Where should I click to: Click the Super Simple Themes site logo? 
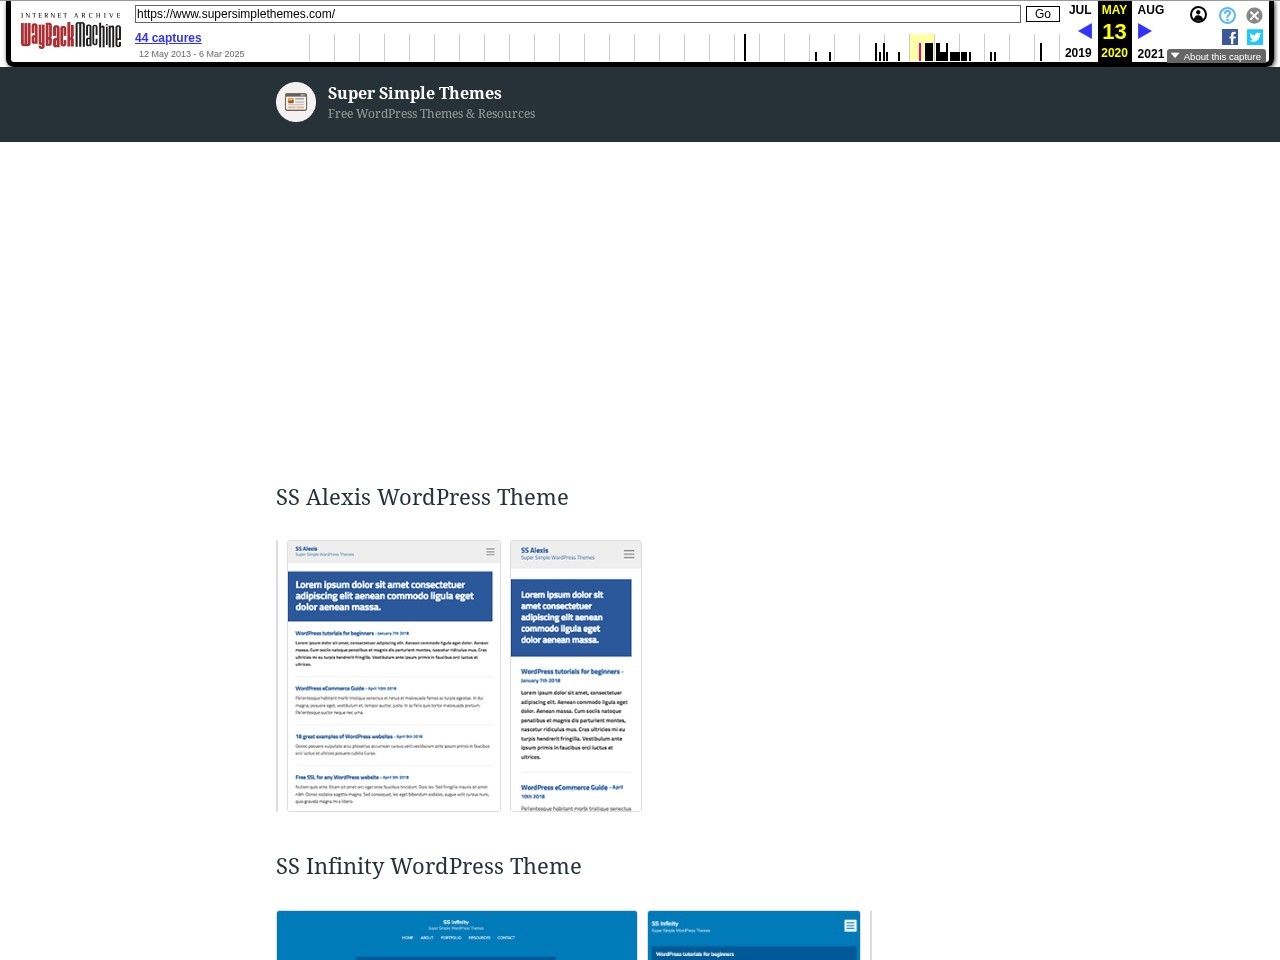pos(296,102)
